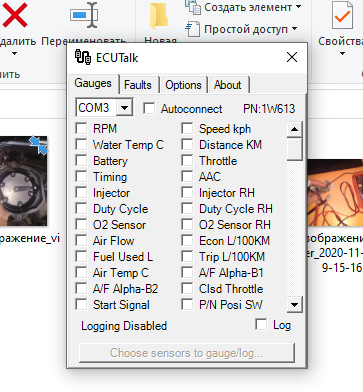Check the O2 Sensor RH box
The image size is (363, 392).
(187, 224)
